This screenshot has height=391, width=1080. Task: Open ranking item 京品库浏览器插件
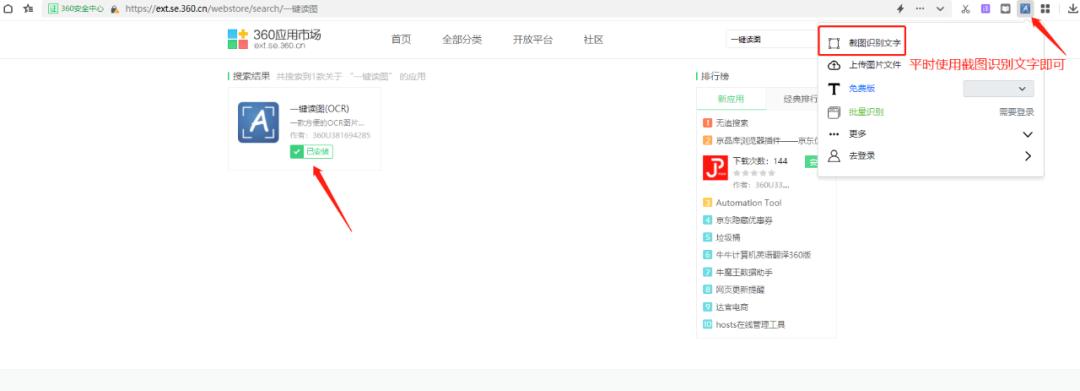[768, 140]
